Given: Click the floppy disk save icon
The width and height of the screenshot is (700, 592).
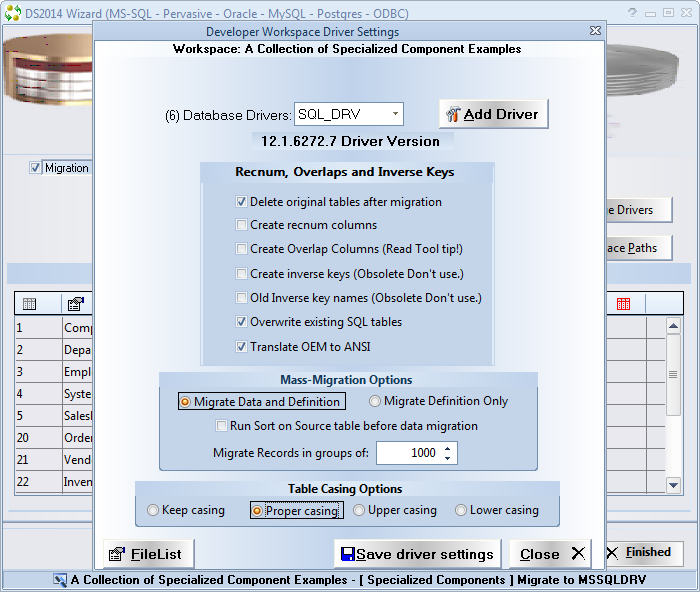Looking at the screenshot, I should (x=348, y=554).
